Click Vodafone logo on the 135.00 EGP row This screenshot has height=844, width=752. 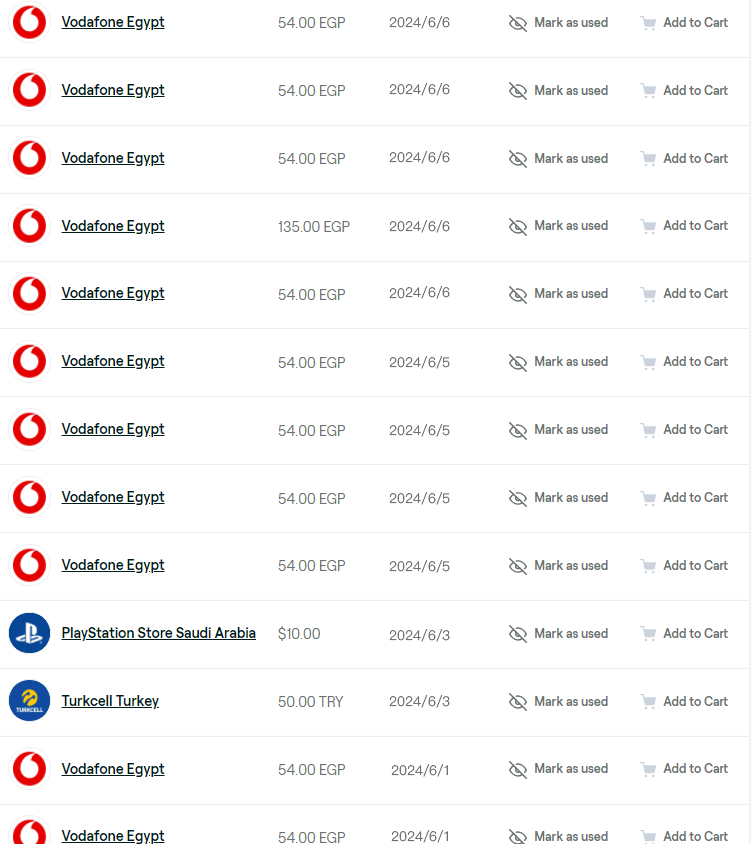(x=29, y=226)
